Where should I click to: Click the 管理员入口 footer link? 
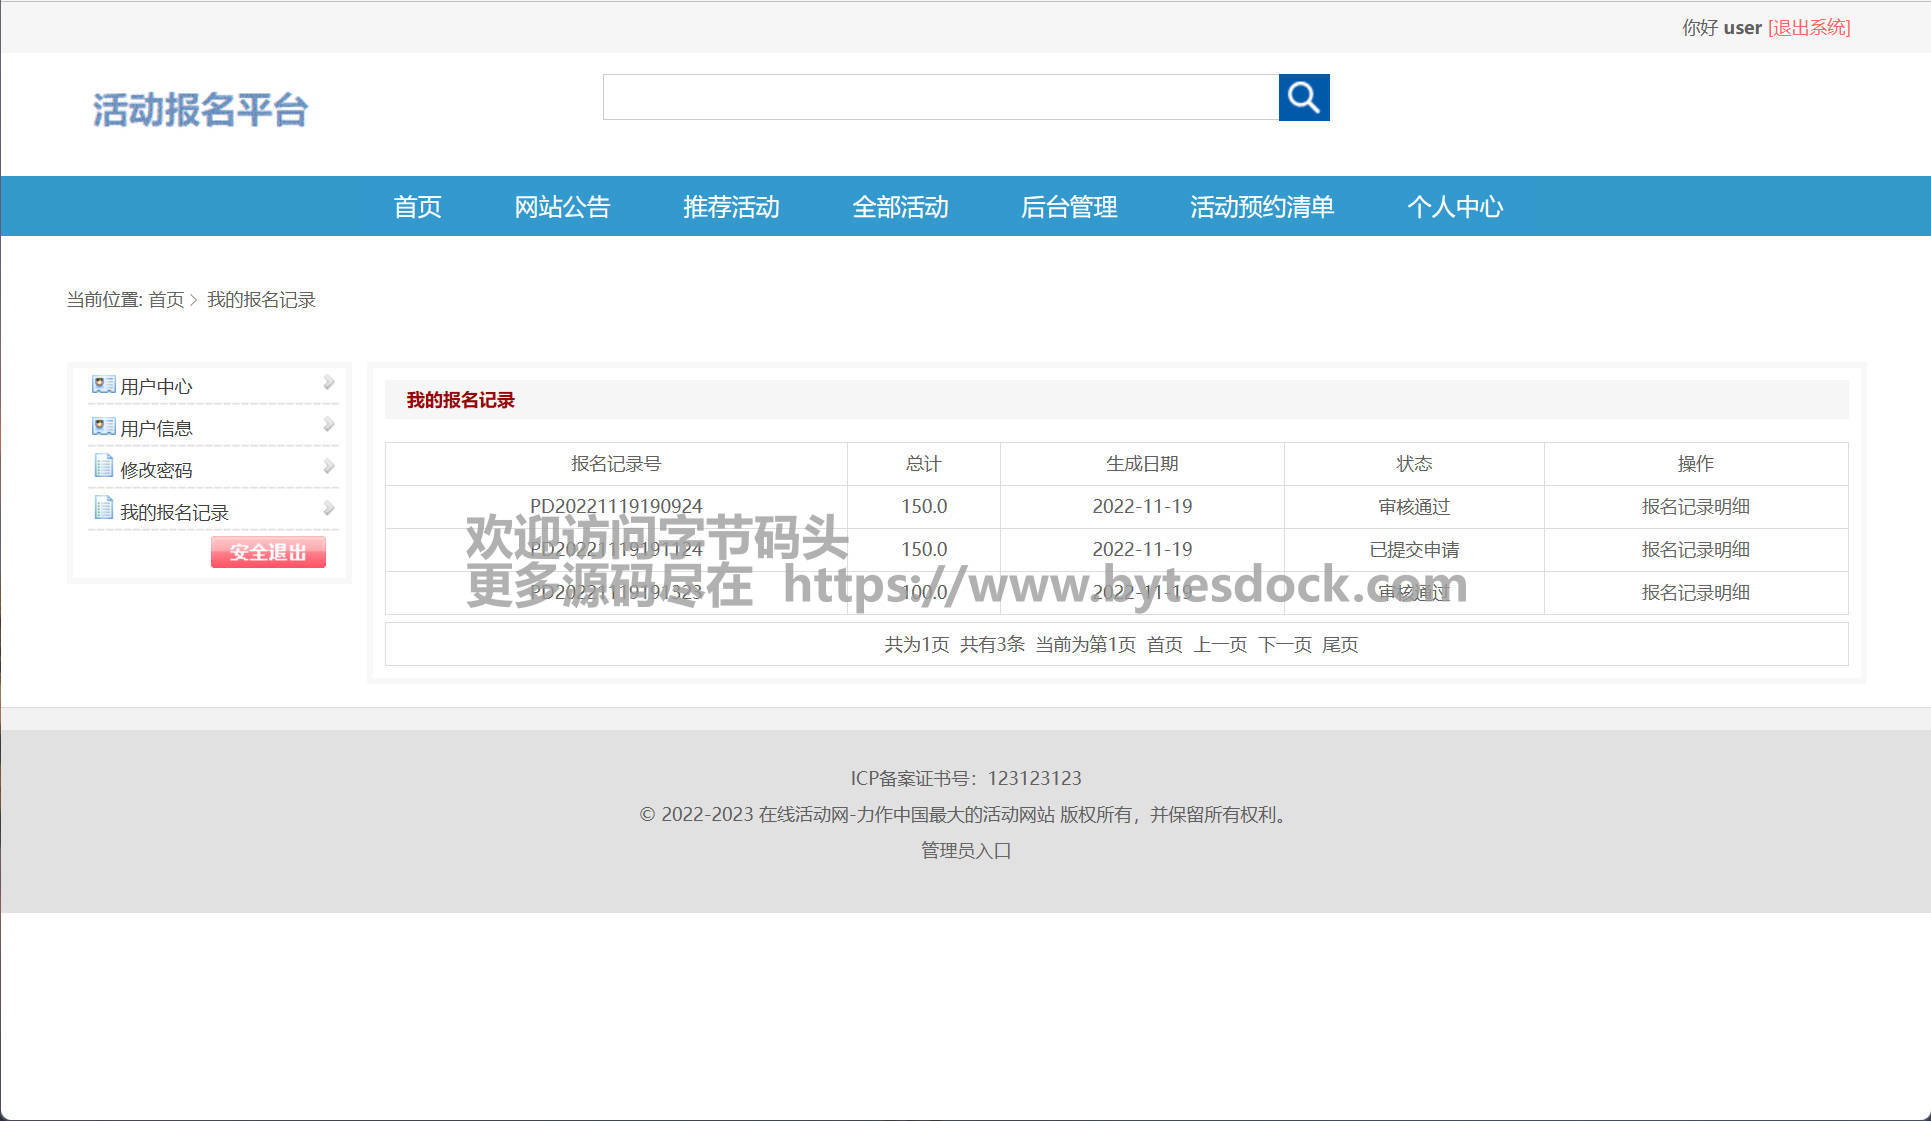965,851
